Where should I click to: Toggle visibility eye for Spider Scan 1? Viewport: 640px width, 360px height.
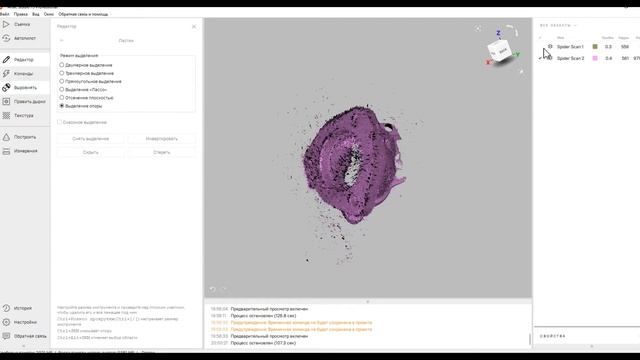click(550, 47)
